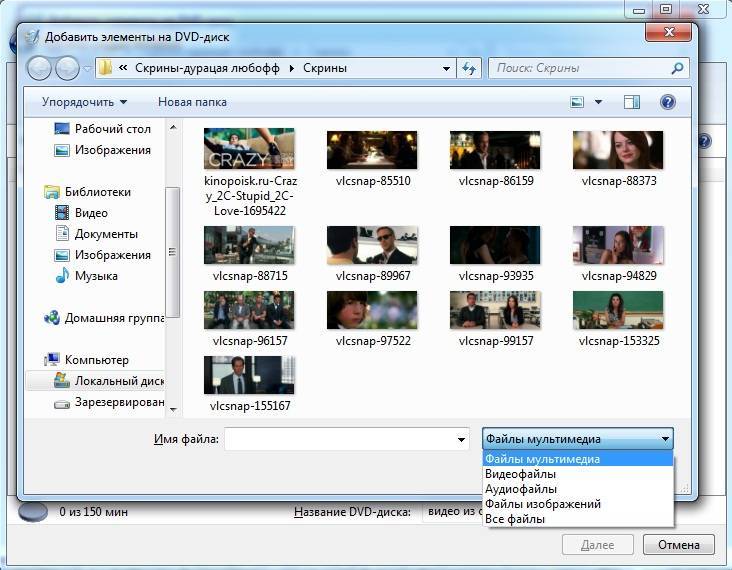The width and height of the screenshot is (732, 570).
Task: Click 'Скрины-дурацая любофф' breadcrumb segment
Action: (x=207, y=69)
